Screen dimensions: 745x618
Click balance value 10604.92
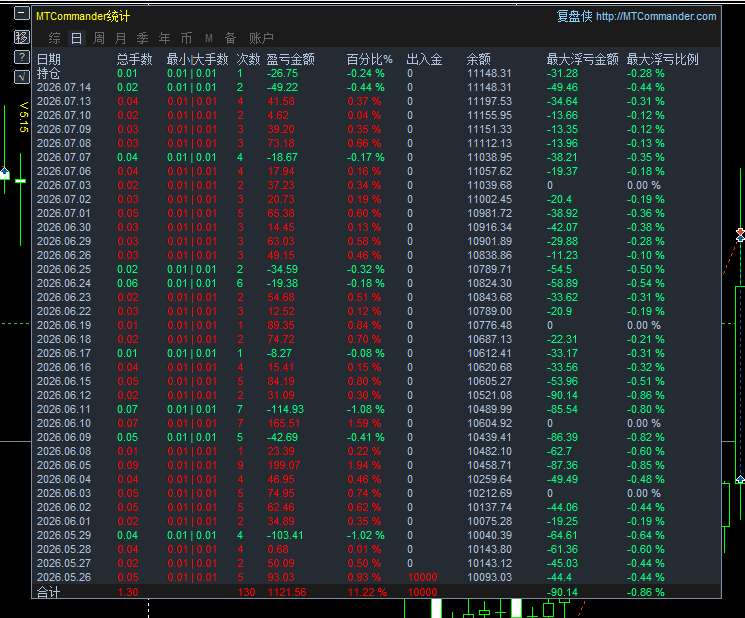click(489, 423)
